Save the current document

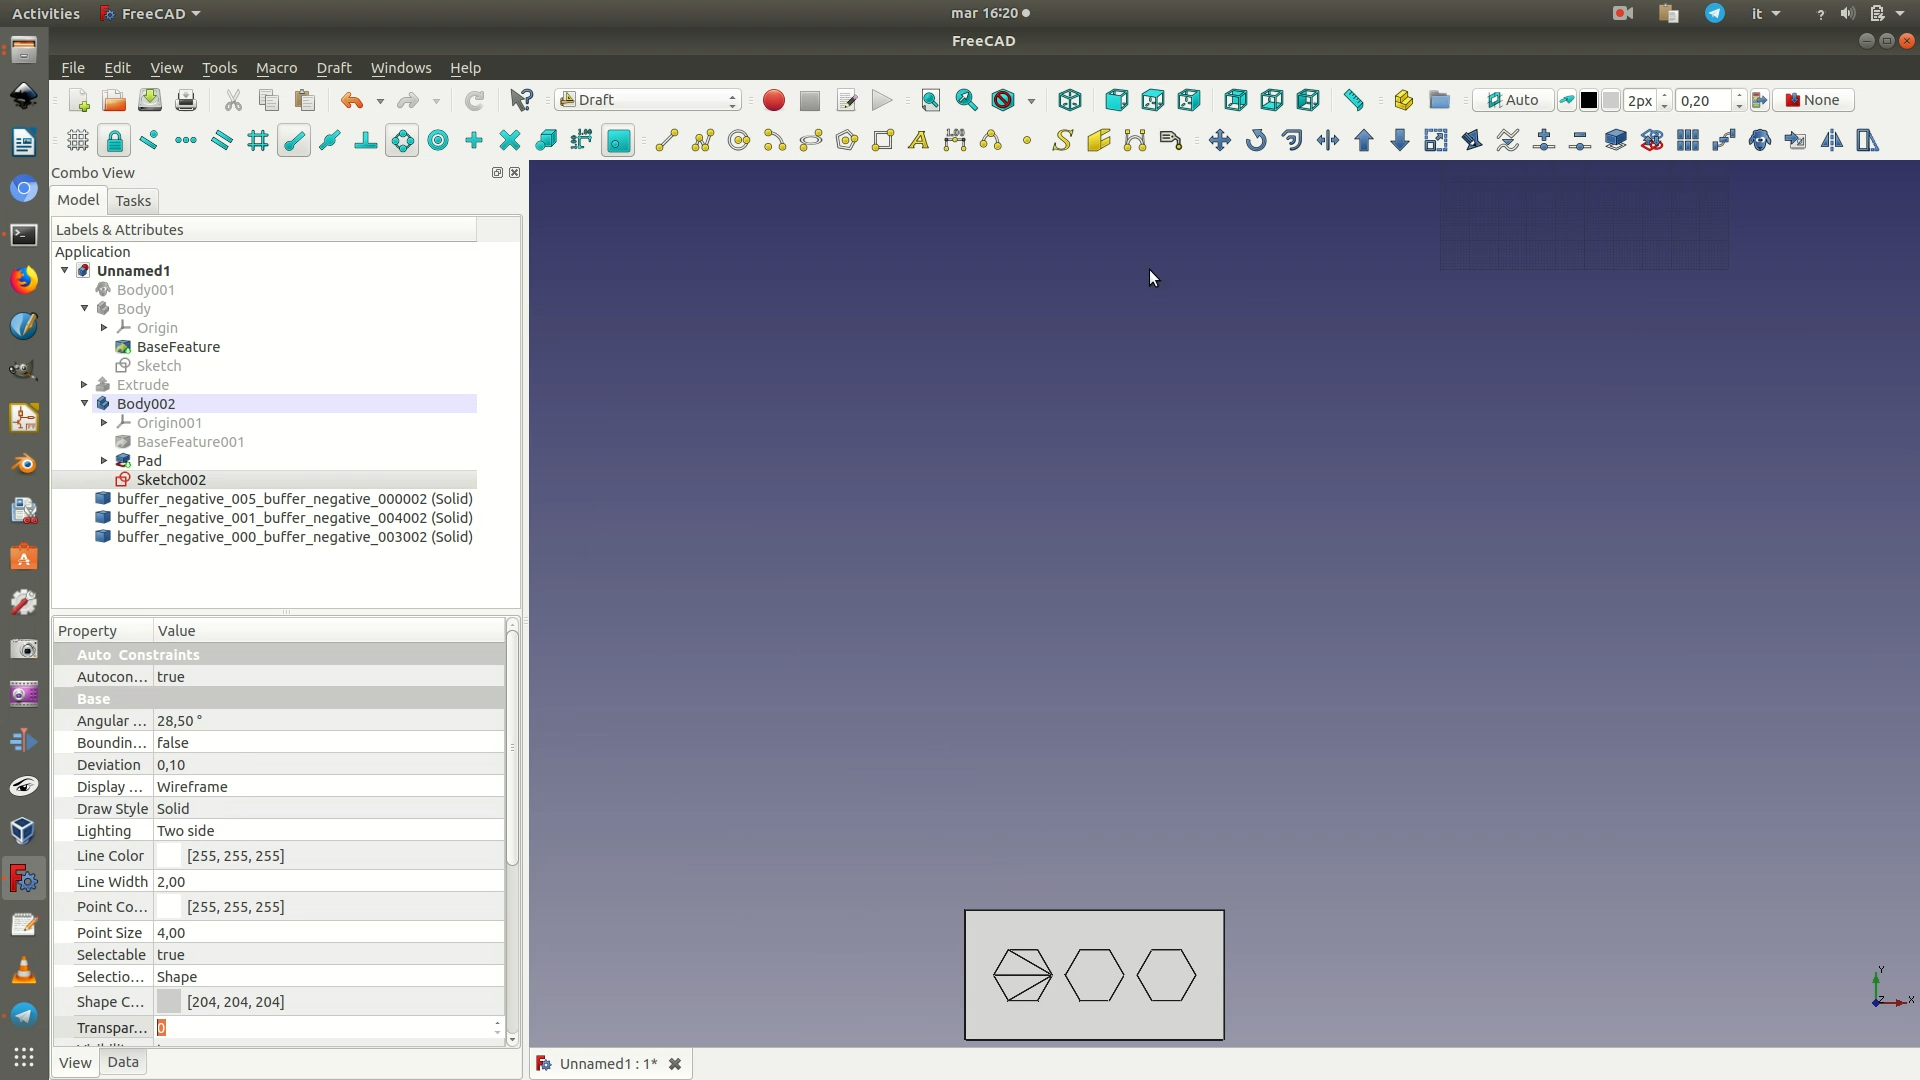150,100
